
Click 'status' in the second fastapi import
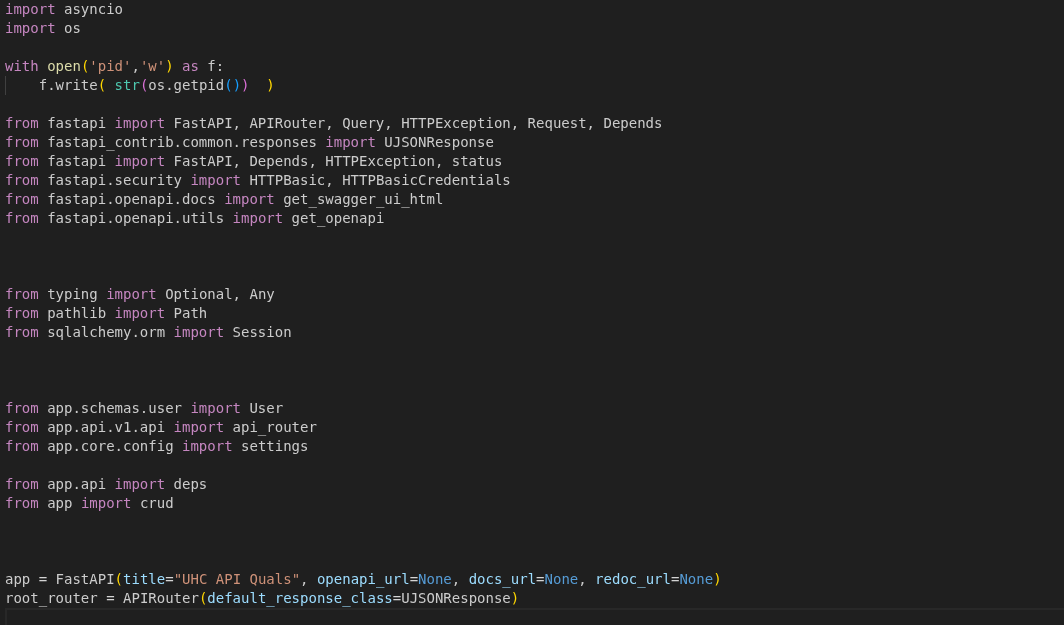(x=477, y=162)
